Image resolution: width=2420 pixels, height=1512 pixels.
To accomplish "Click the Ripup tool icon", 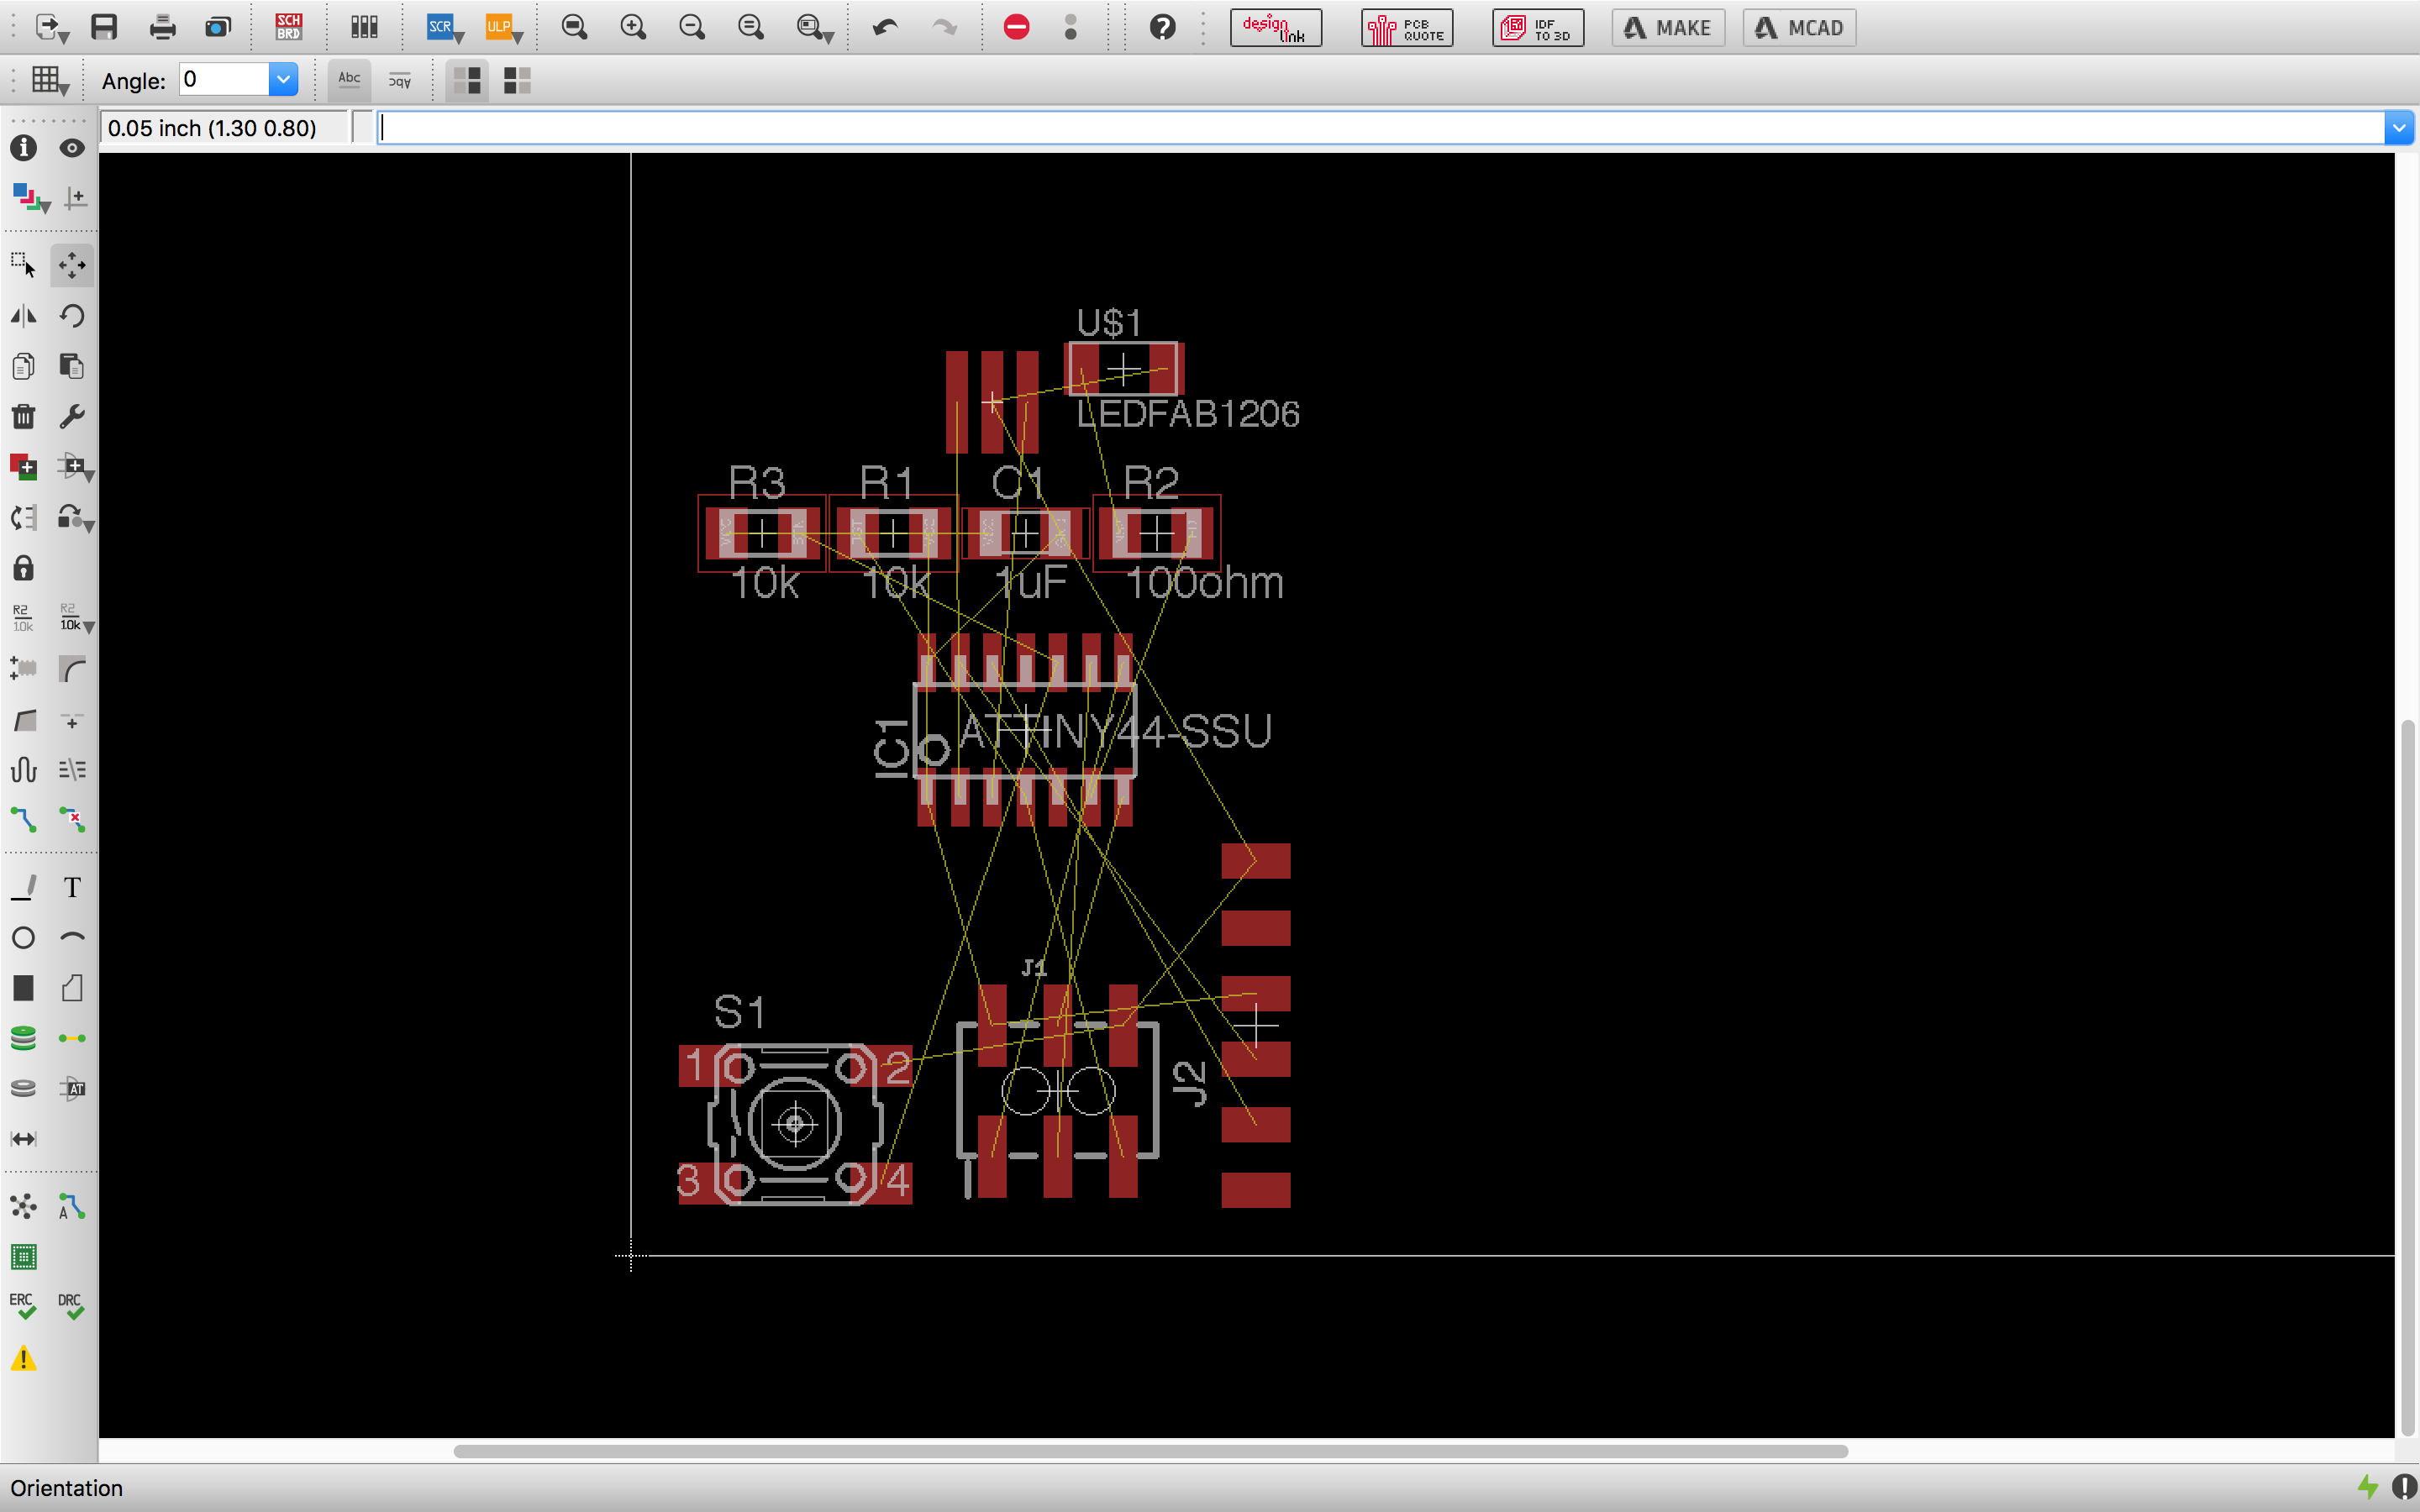I will [x=71, y=820].
